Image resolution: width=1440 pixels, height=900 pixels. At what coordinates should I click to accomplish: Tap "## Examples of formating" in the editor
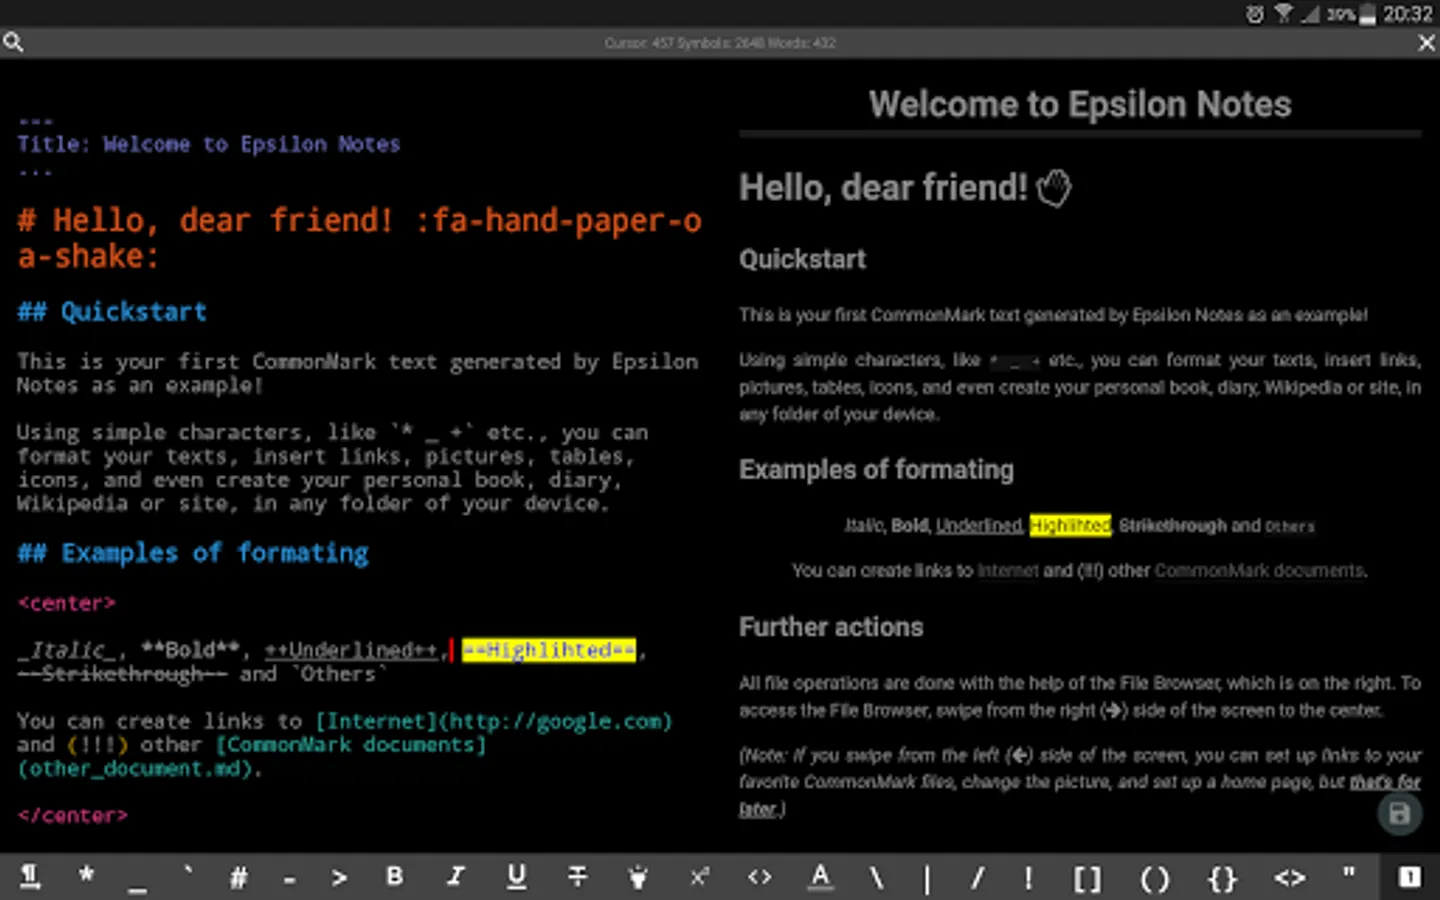[193, 553]
